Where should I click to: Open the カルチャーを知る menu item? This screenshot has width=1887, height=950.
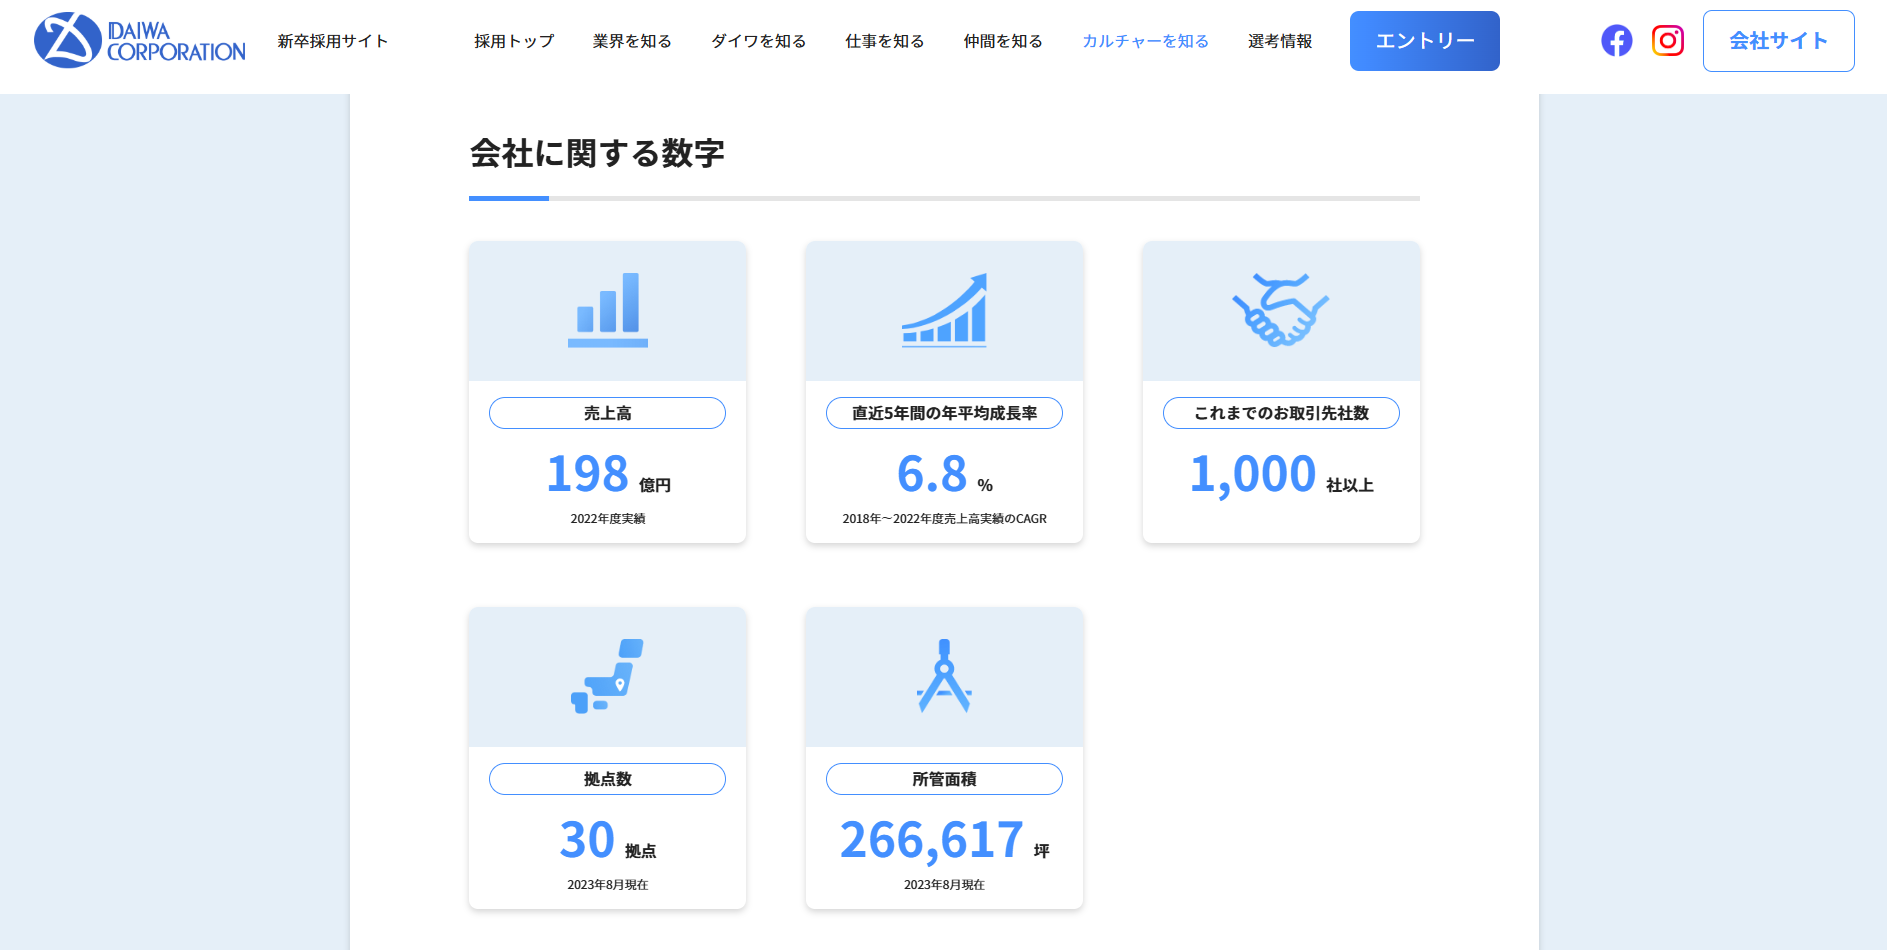coord(1146,41)
